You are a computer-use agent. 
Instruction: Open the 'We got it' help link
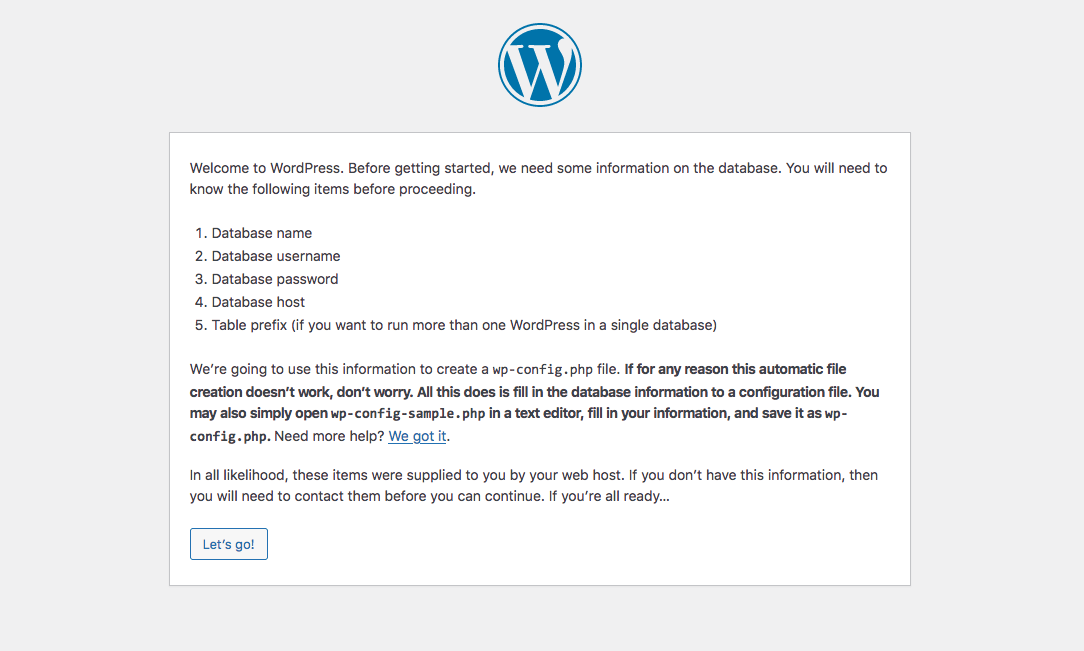[x=417, y=436]
